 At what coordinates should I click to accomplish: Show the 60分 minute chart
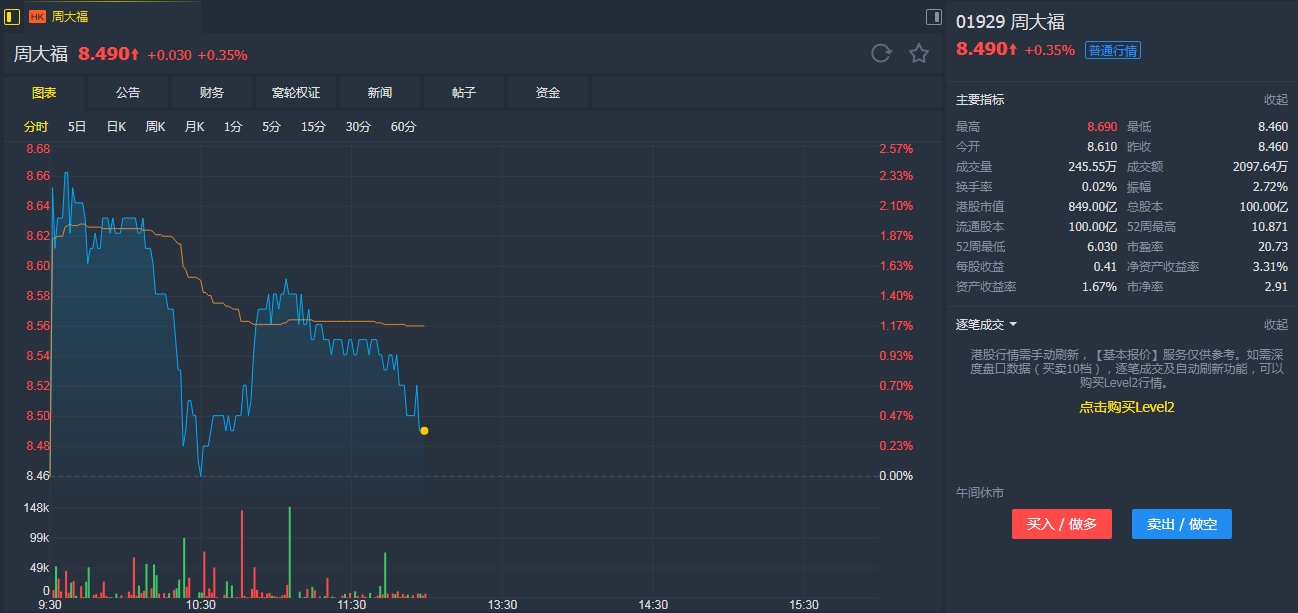tap(404, 127)
